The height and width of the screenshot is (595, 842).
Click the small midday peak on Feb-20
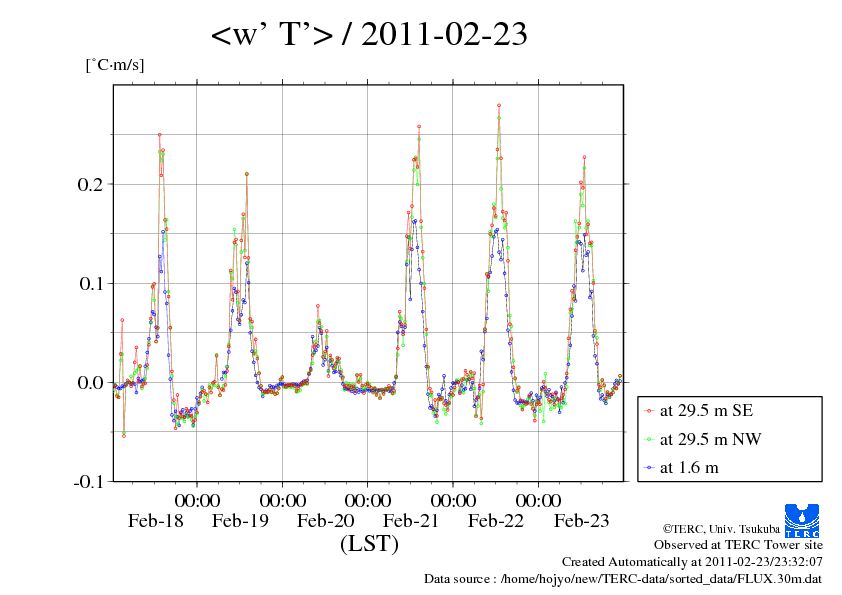tap(317, 306)
